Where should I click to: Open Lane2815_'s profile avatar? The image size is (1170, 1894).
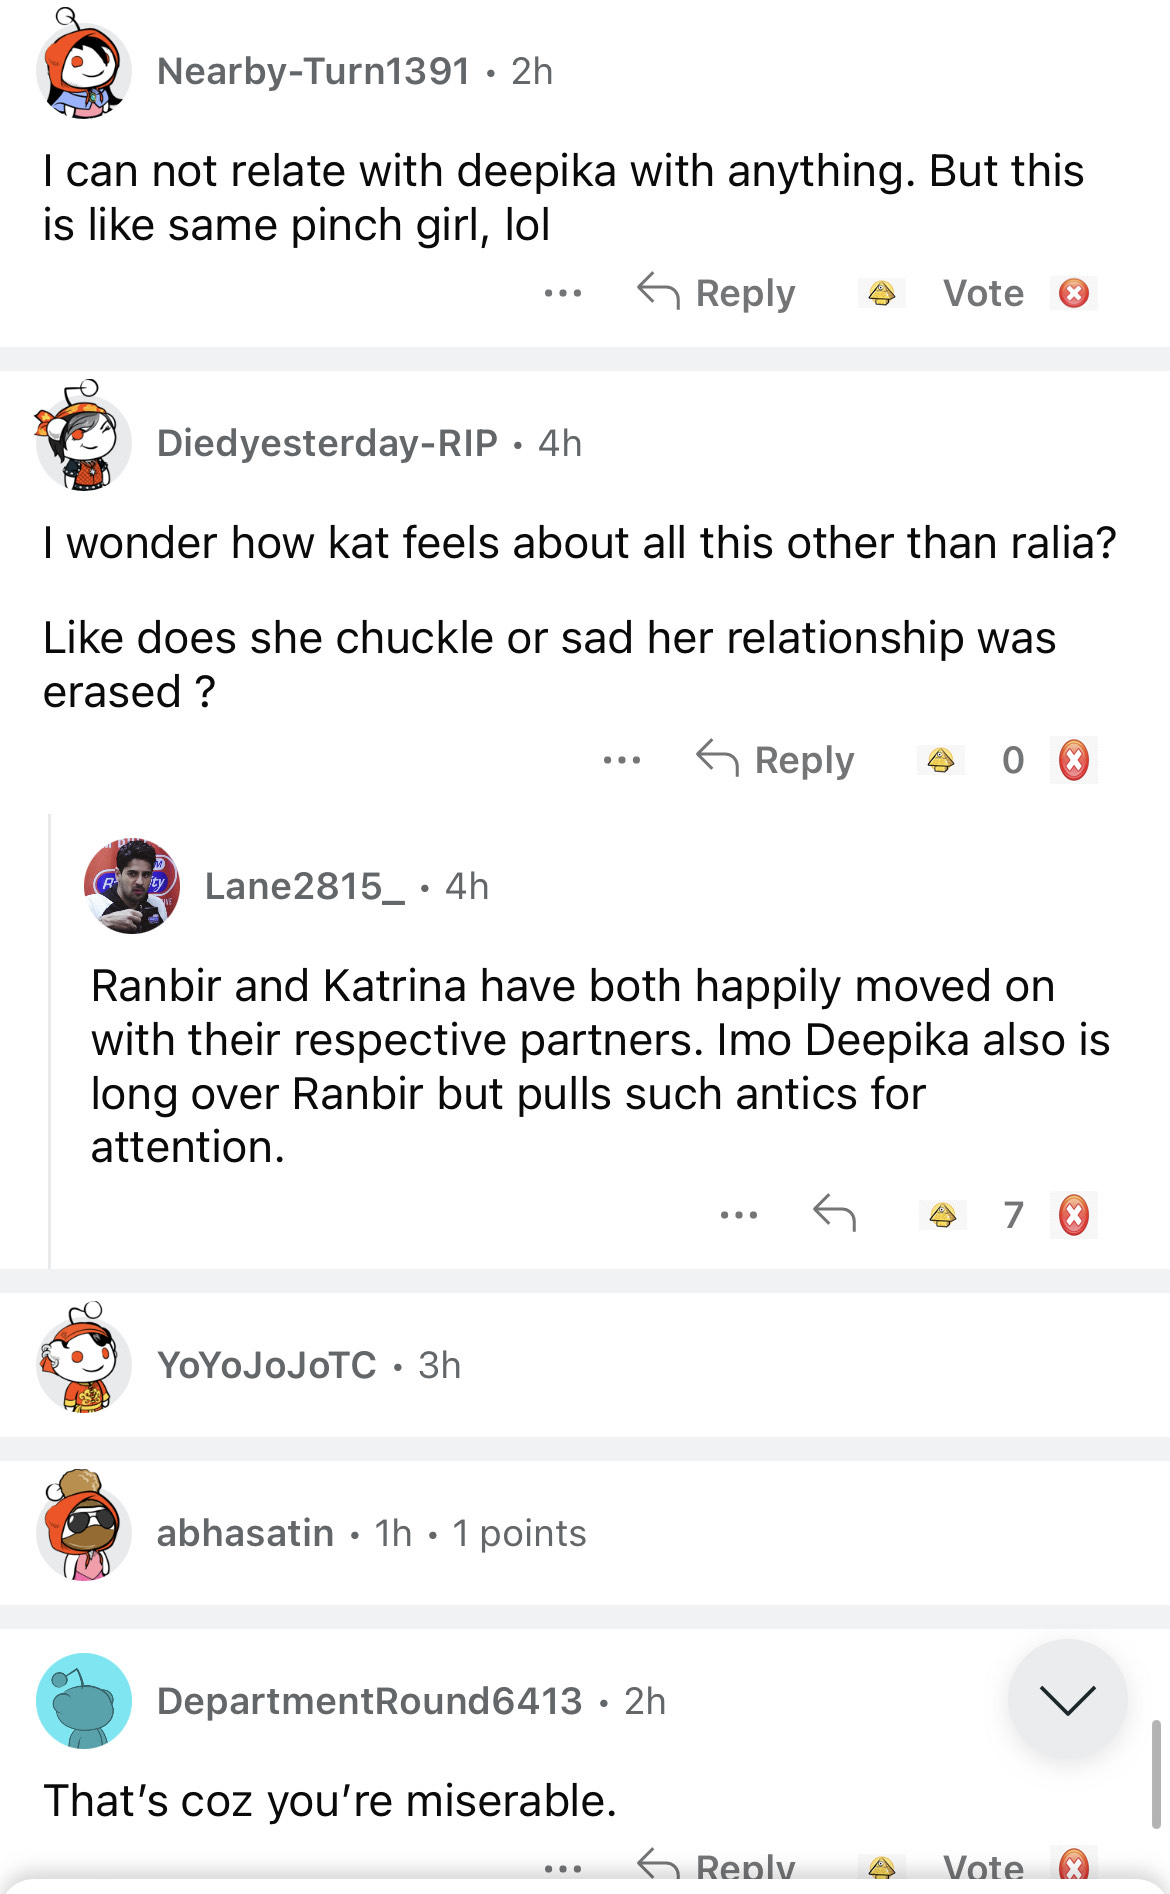tap(132, 886)
